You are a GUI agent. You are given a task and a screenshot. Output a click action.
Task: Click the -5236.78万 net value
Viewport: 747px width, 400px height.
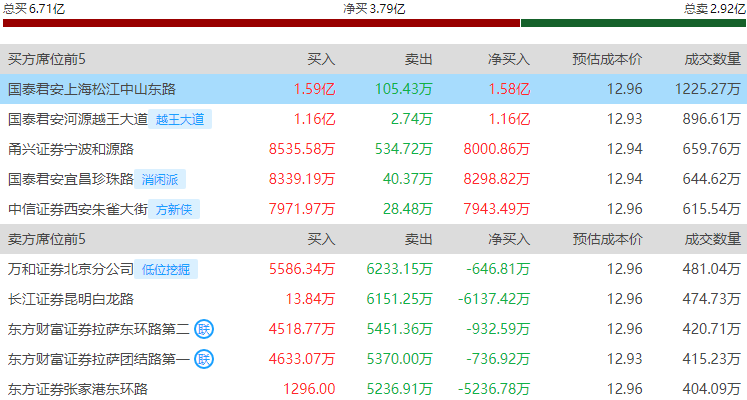[494, 389]
